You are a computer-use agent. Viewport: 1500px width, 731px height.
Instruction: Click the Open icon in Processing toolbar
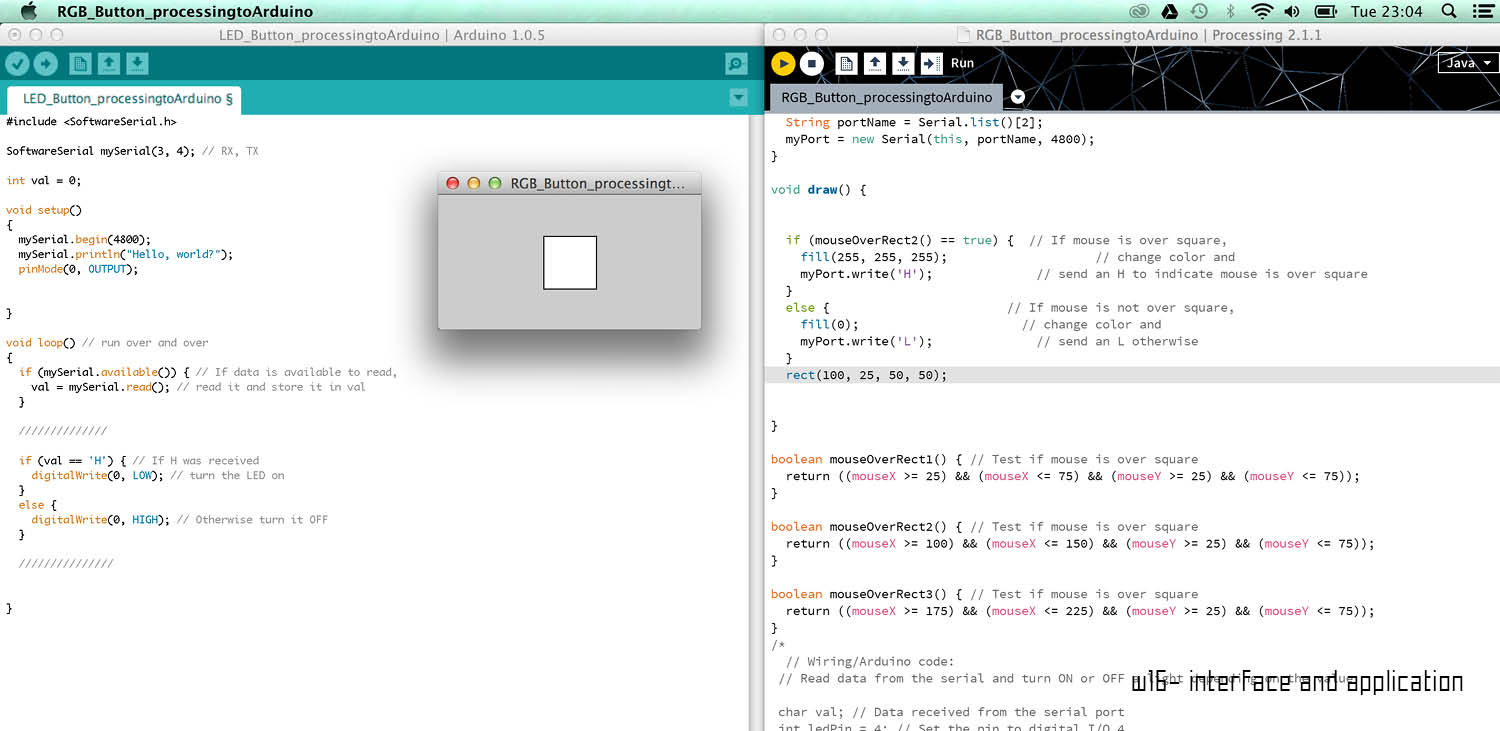[875, 63]
